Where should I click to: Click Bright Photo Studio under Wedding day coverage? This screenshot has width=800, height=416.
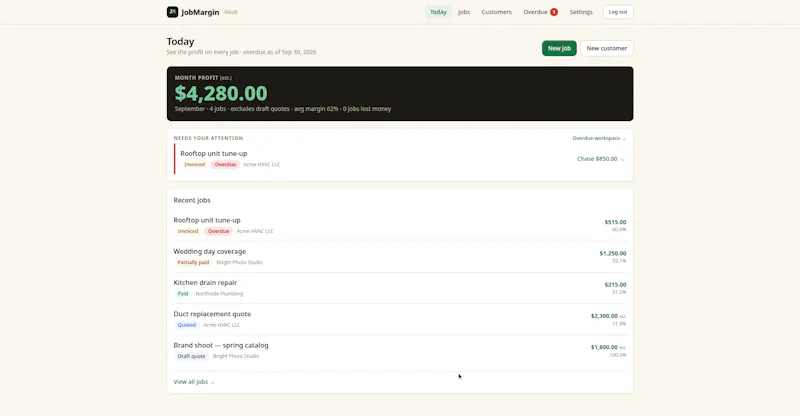[240, 262]
